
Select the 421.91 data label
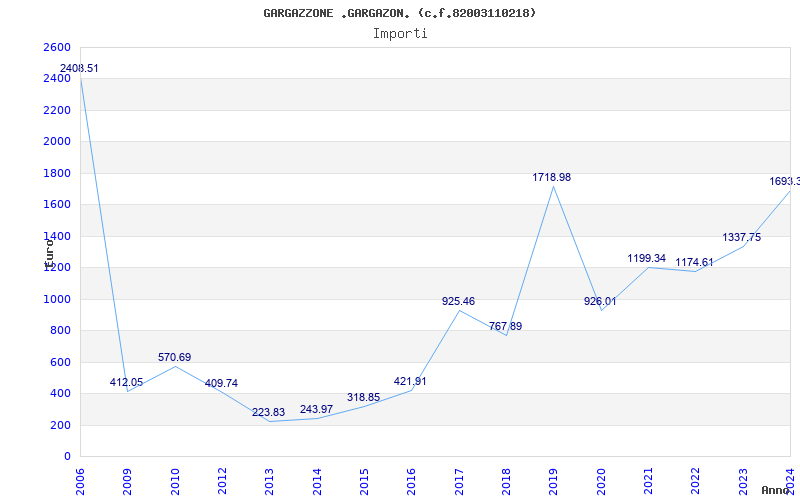[x=411, y=381]
